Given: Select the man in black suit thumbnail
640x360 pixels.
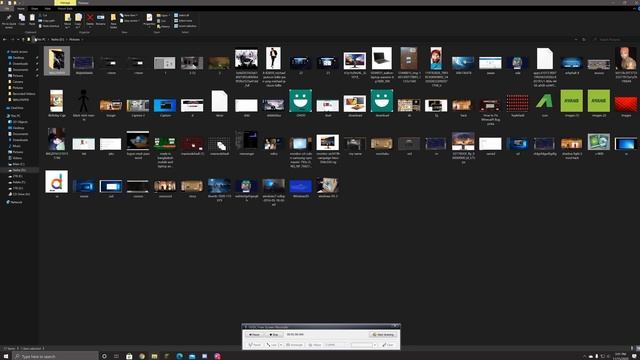Looking at the screenshot, I should pos(273,58).
